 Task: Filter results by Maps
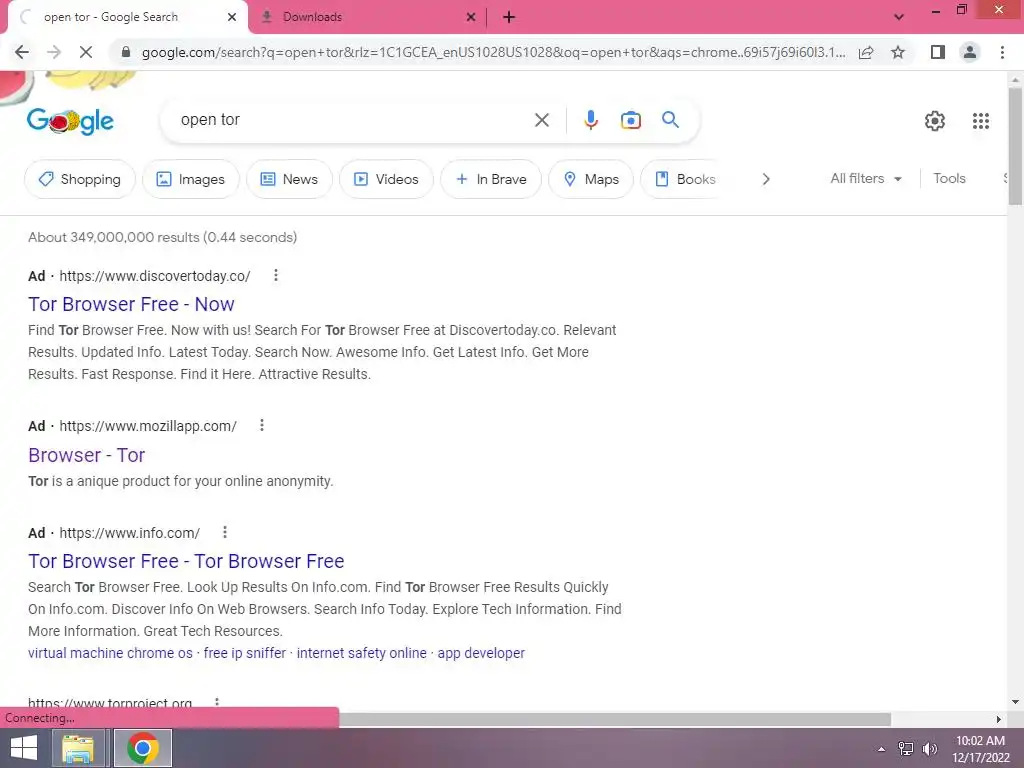coord(591,179)
